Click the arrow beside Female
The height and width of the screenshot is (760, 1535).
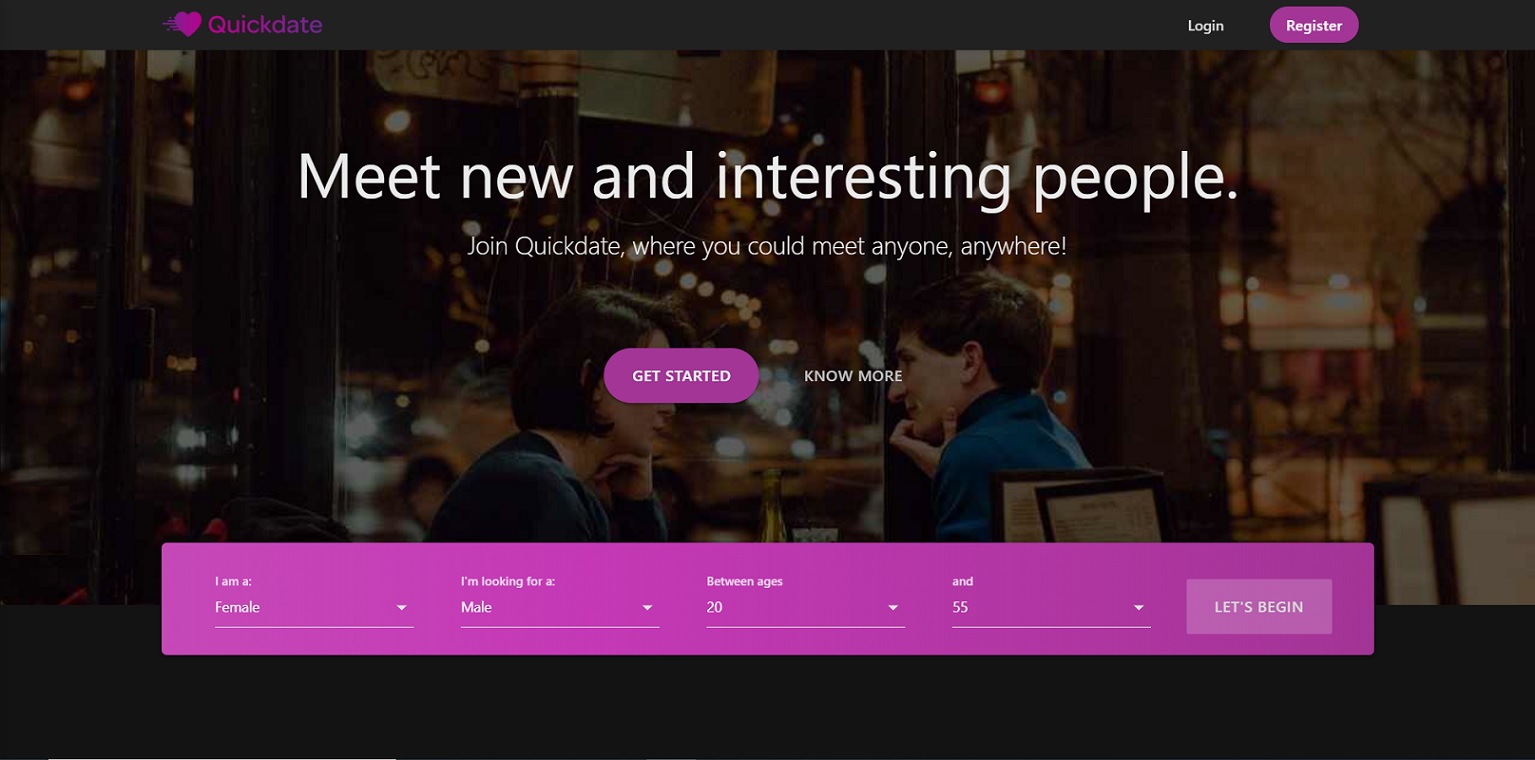click(402, 608)
